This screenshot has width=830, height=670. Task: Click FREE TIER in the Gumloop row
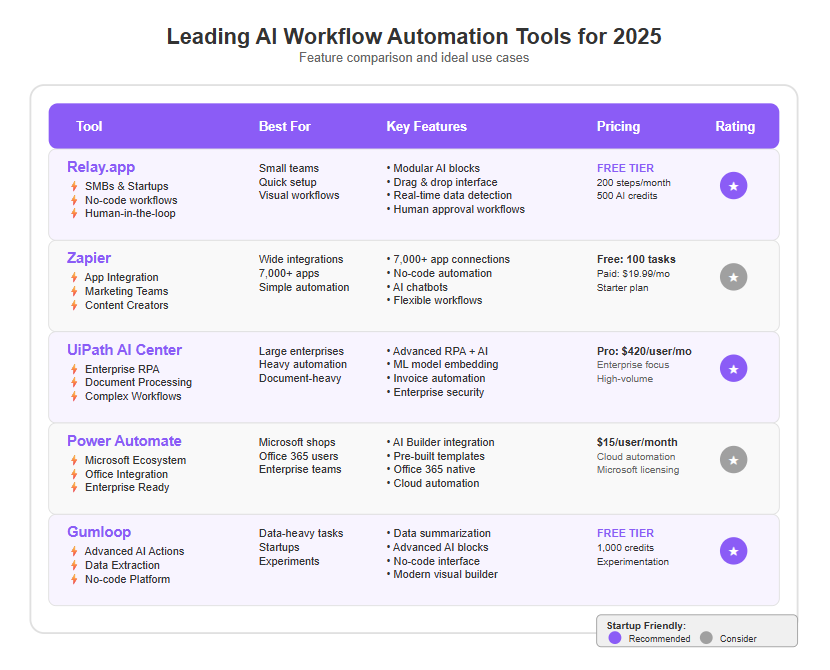625,533
